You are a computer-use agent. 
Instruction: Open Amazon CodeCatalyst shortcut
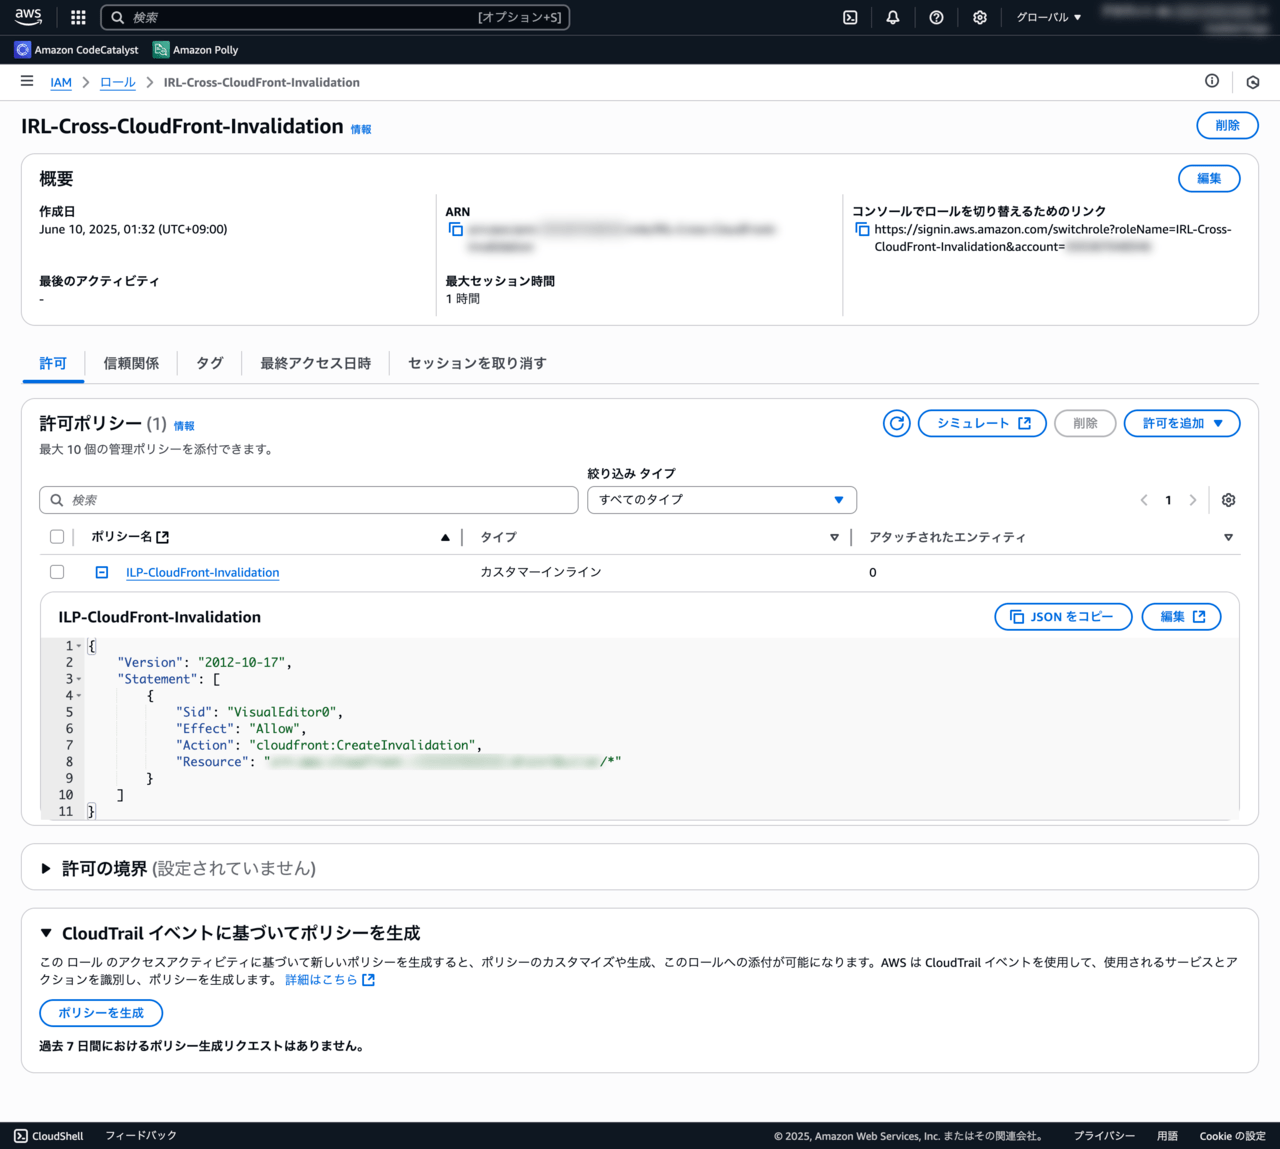77,49
